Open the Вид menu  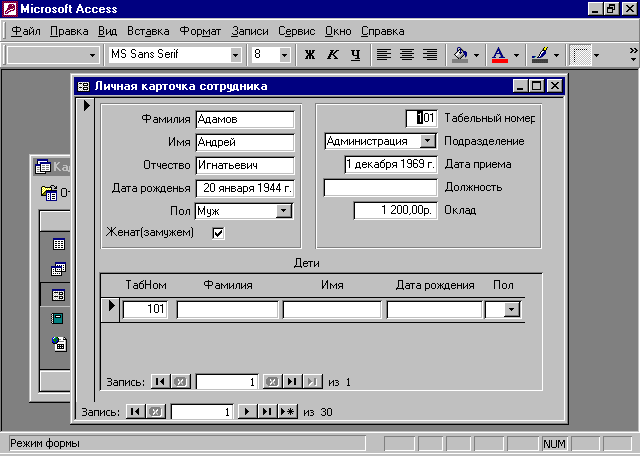[107, 31]
